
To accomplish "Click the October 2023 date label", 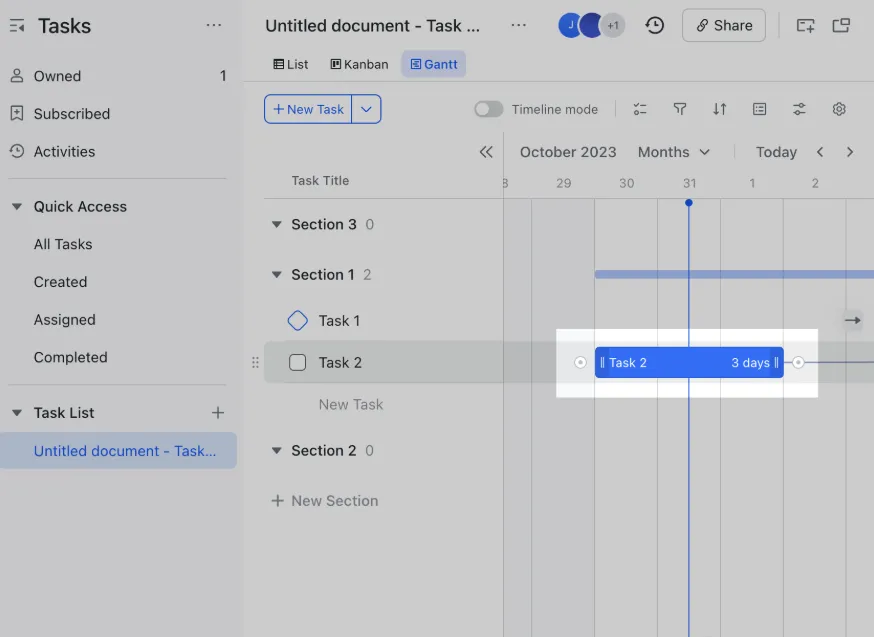I will coord(568,152).
